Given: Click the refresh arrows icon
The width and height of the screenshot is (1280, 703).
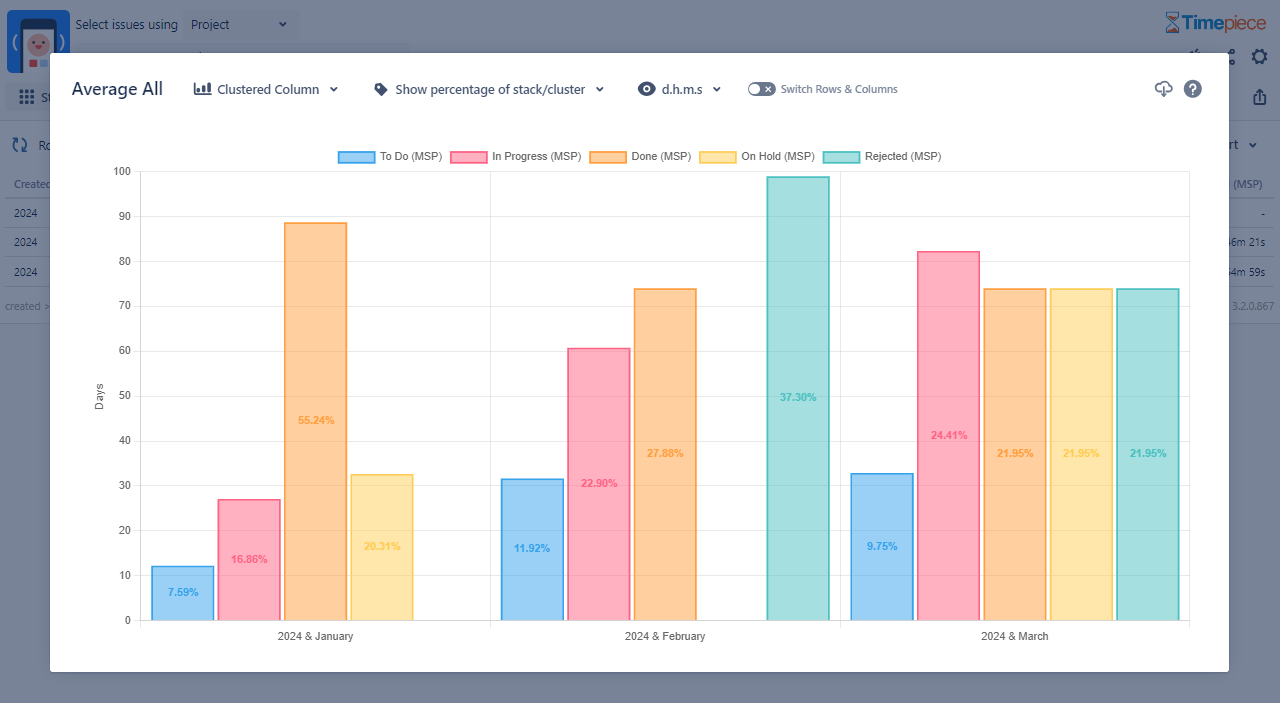Looking at the screenshot, I should (x=20, y=145).
